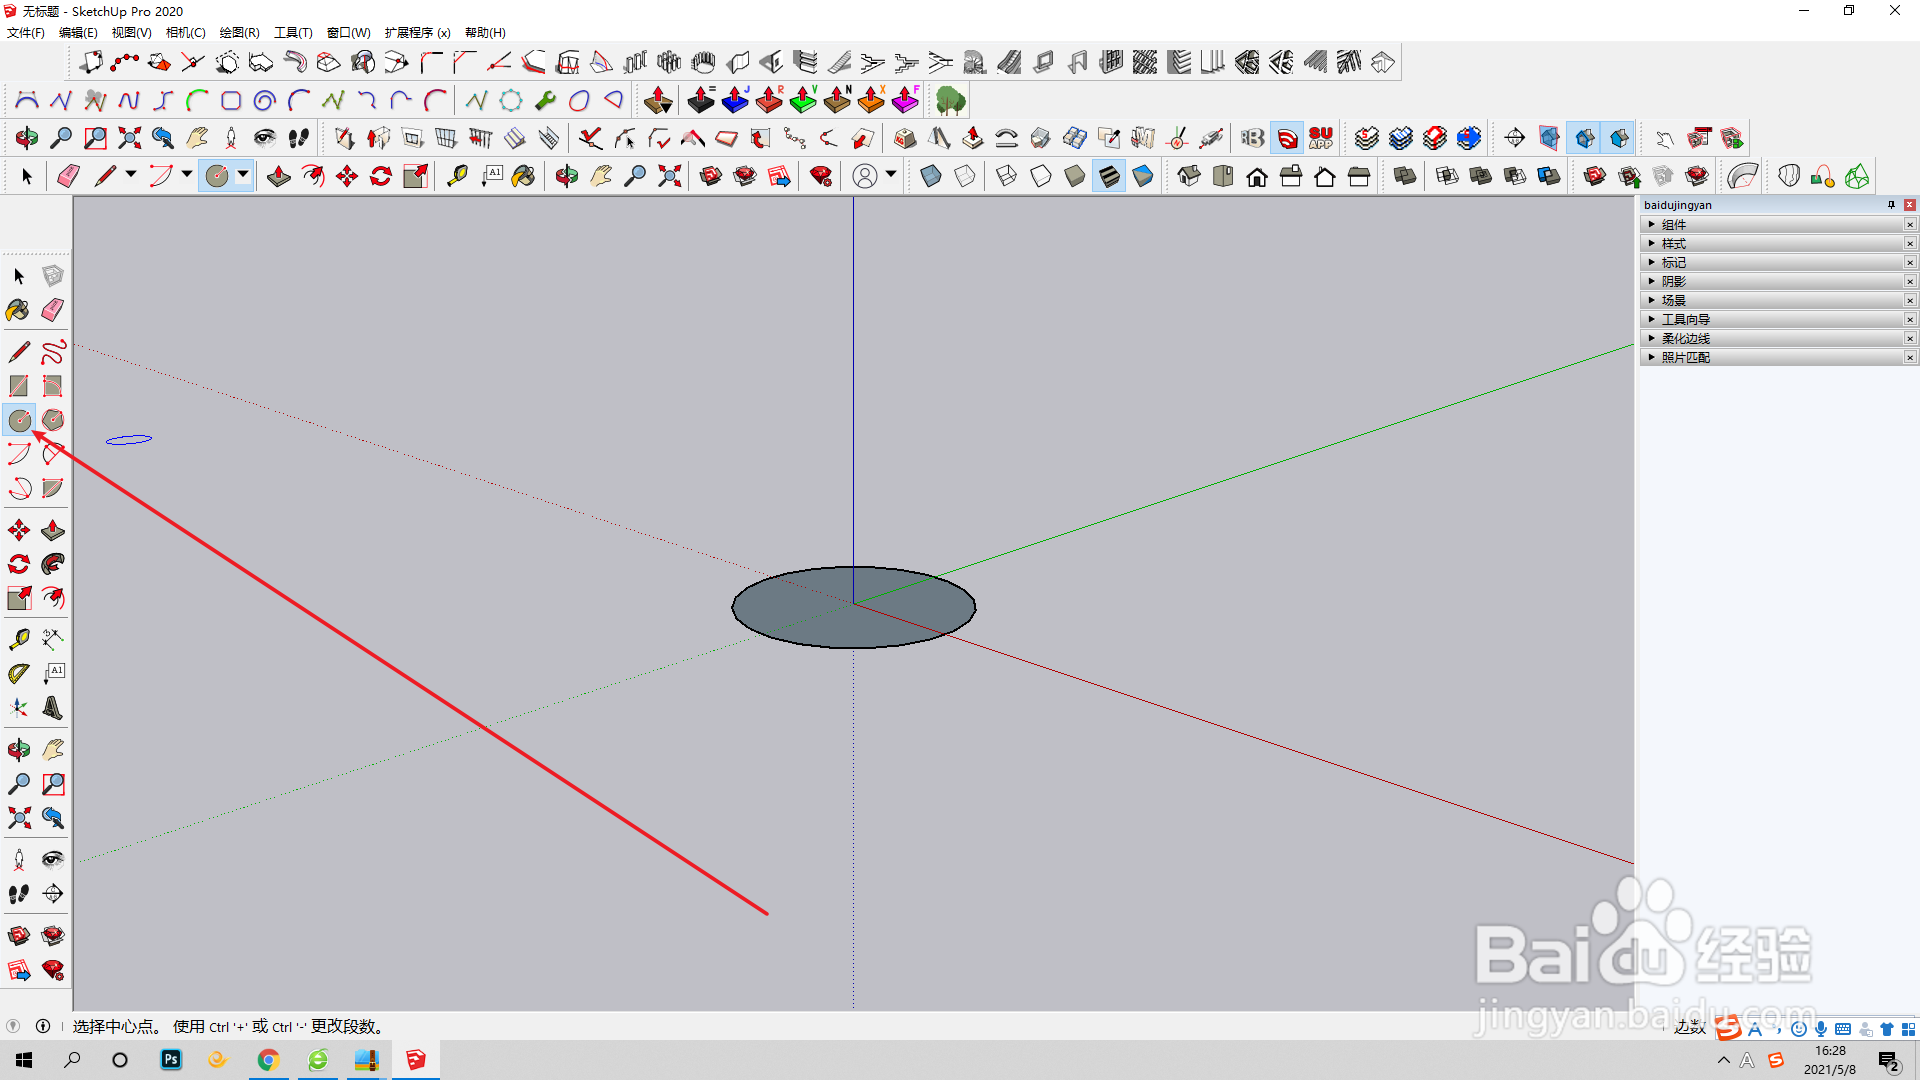Select the Follow Me tool

click(x=53, y=564)
